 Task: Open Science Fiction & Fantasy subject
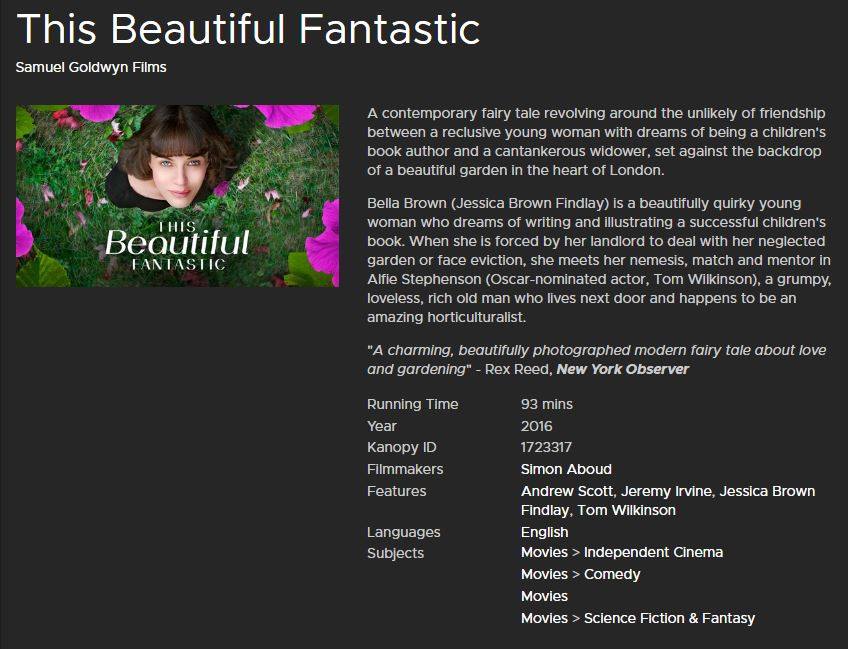click(669, 618)
